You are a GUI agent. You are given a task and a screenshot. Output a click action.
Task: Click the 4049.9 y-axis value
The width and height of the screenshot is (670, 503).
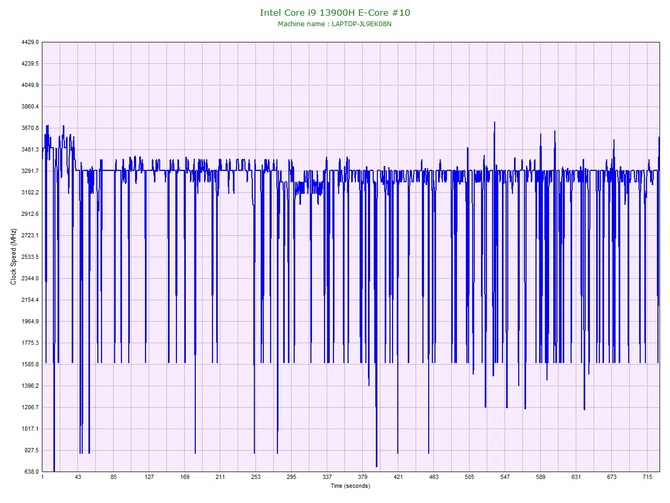point(30,85)
